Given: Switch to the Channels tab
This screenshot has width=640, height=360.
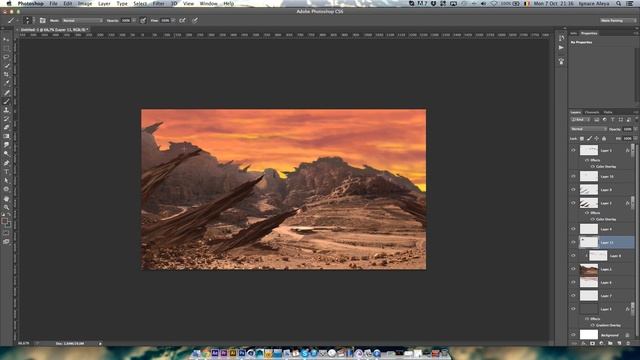Looking at the screenshot, I should pyautogui.click(x=591, y=112).
